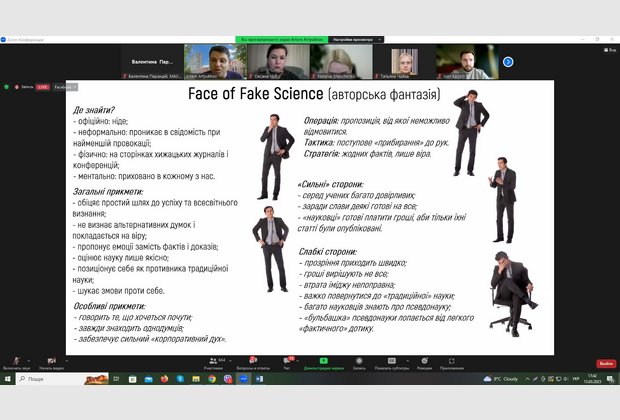The width and height of the screenshot is (620, 420).
Task: Open the Windows Start menu
Action: pyautogui.click(x=7, y=379)
